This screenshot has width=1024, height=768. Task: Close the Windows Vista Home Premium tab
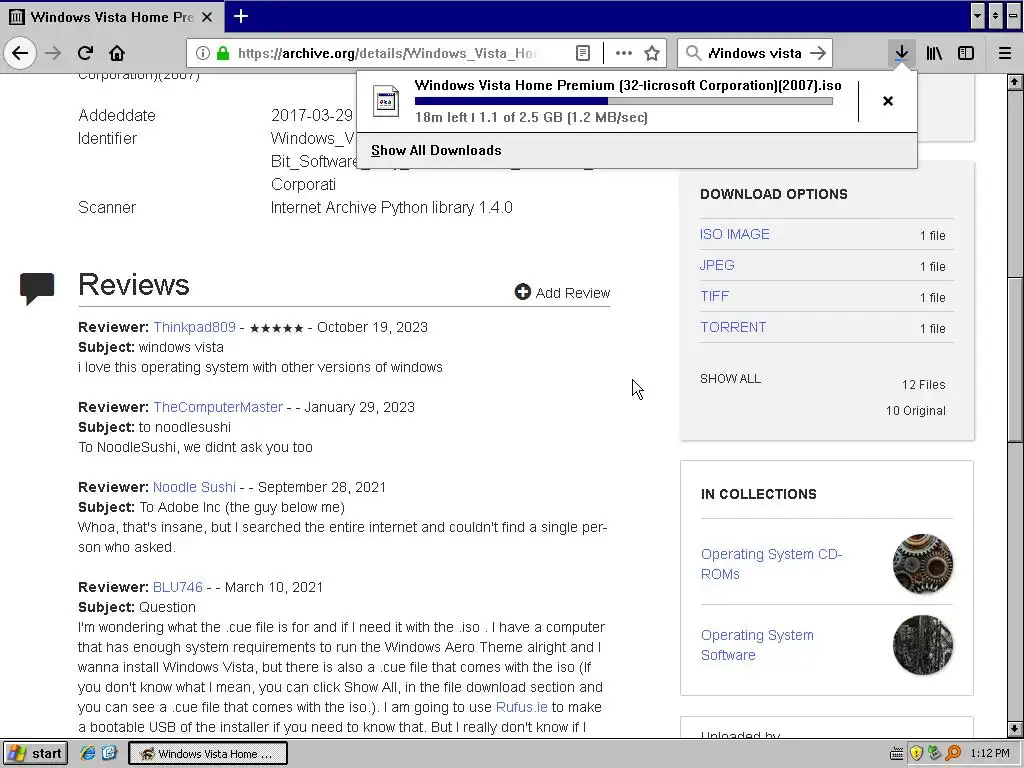coord(207,17)
